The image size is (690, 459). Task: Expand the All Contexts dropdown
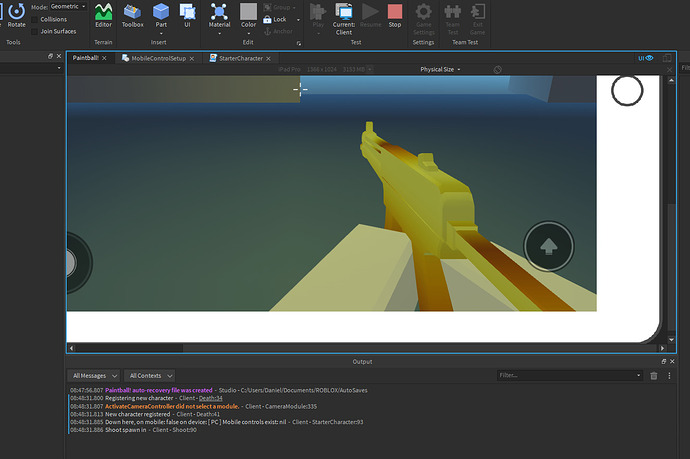click(x=151, y=375)
